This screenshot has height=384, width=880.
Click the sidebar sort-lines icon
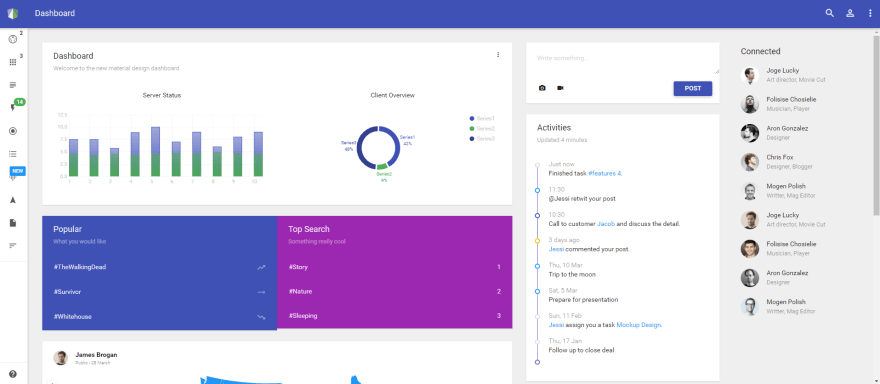[x=13, y=245]
